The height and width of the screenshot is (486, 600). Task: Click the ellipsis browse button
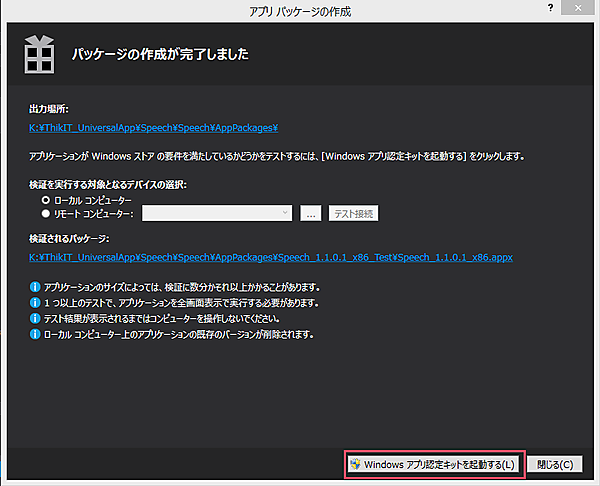click(x=311, y=213)
